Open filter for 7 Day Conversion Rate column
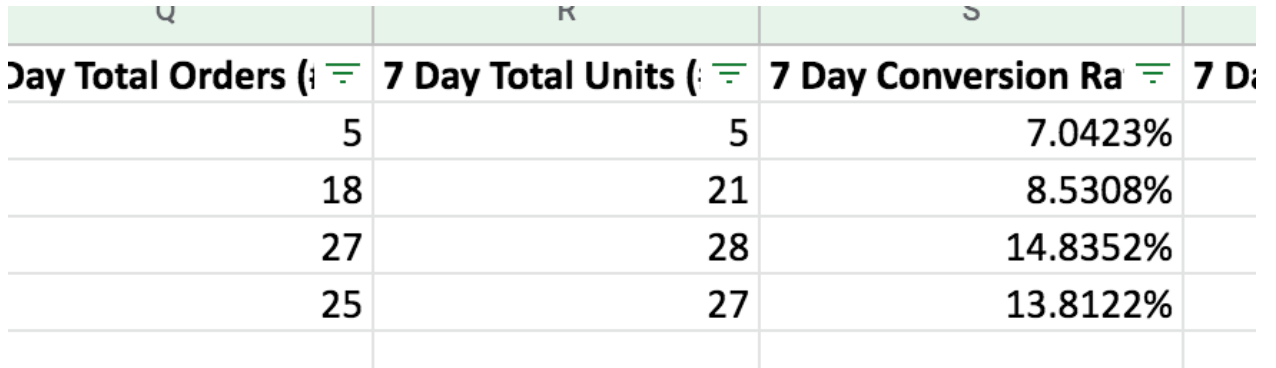Viewport: 1276px width, 368px height. (1156, 73)
